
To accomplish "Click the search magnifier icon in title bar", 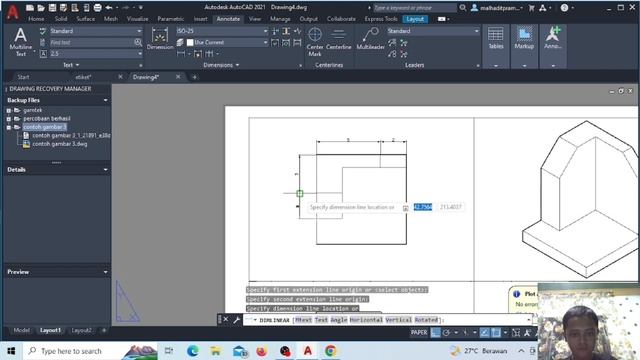I will tap(463, 8).
